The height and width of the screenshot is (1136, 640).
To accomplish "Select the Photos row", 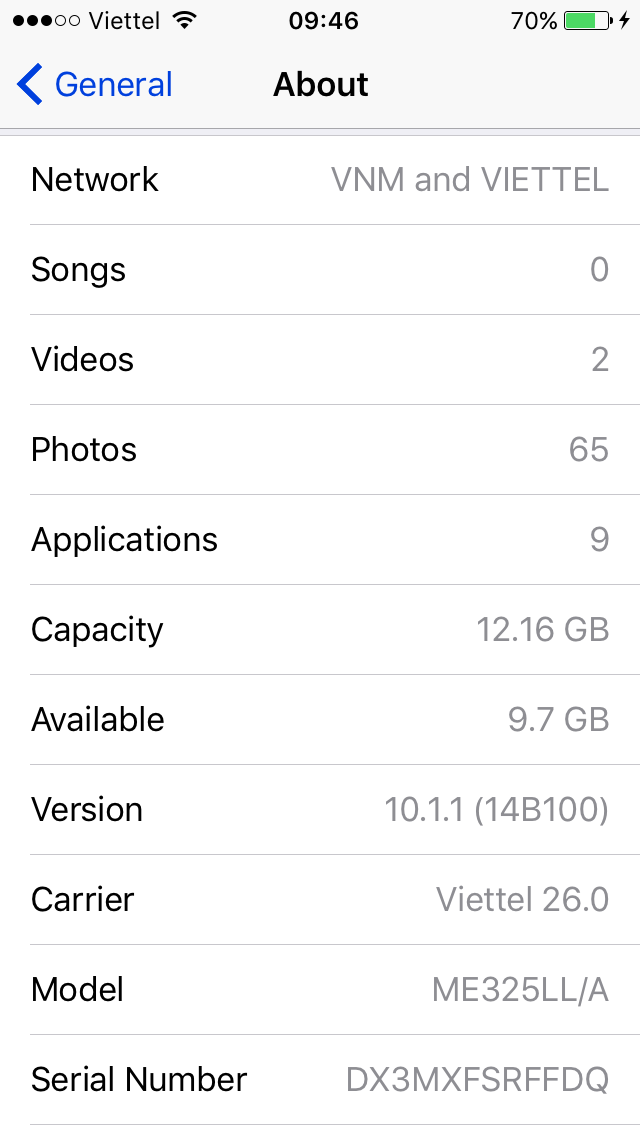I will click(320, 450).
